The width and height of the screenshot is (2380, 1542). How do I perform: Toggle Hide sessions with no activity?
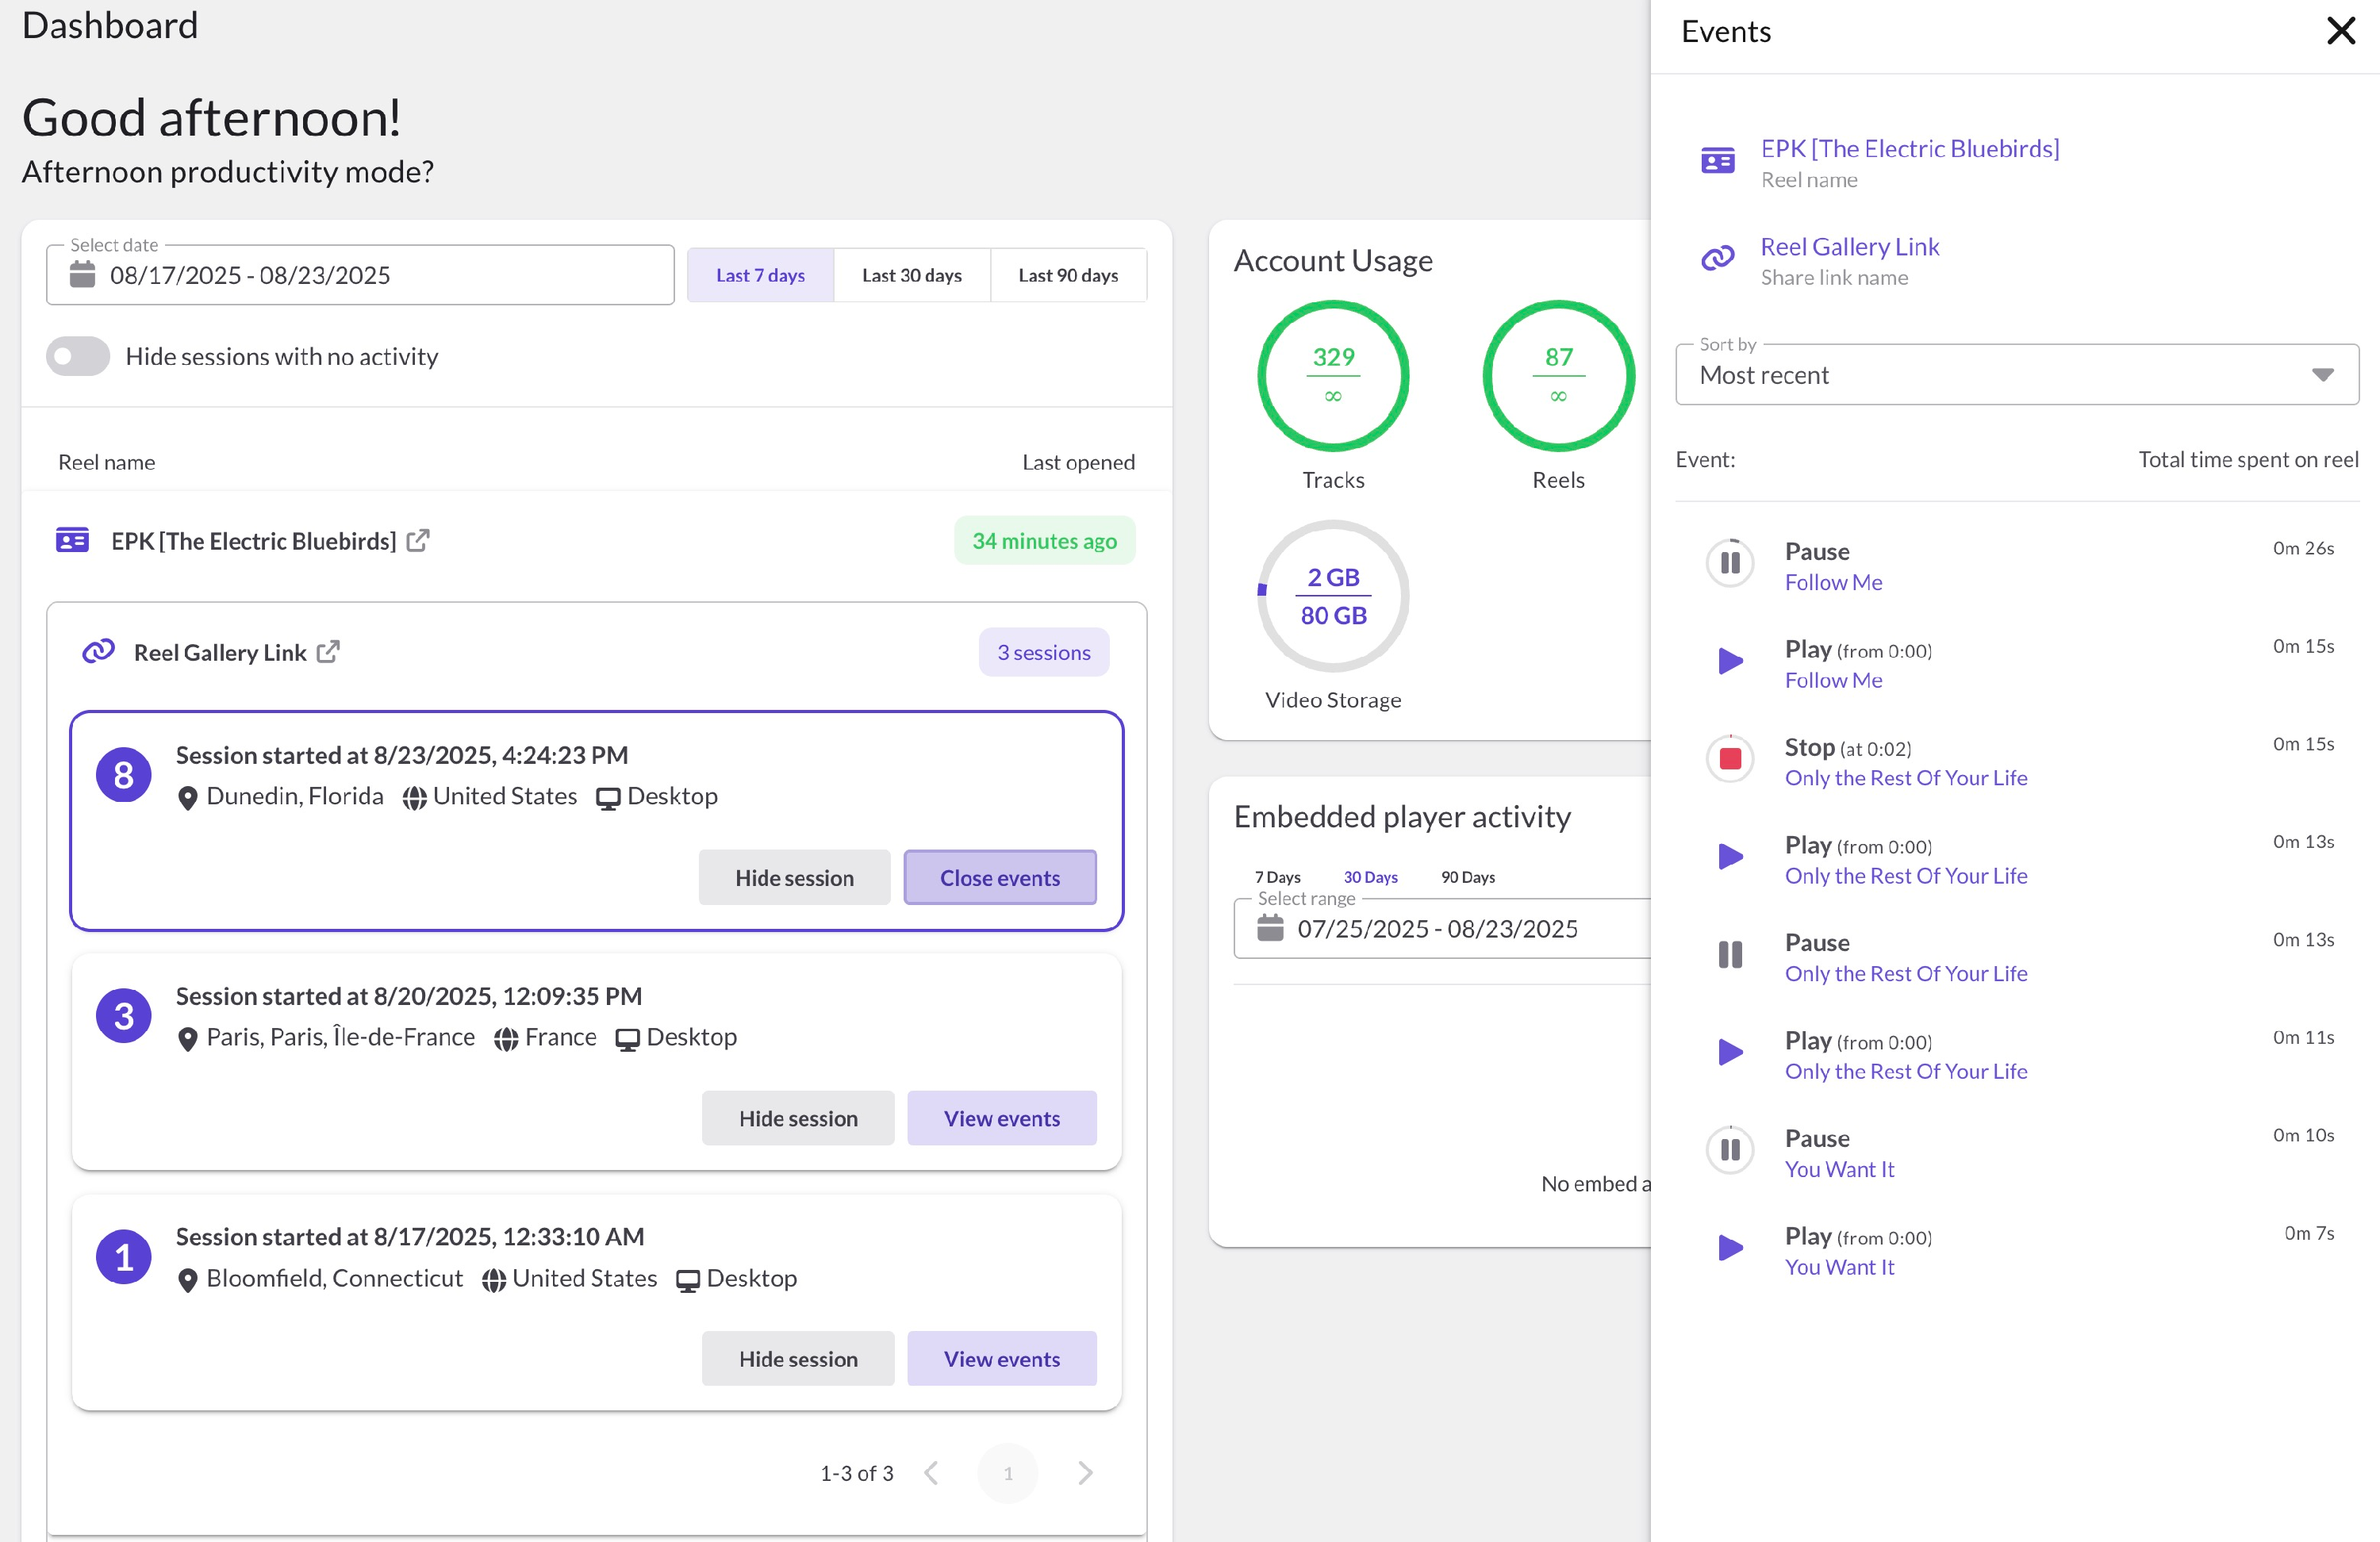coord(78,357)
